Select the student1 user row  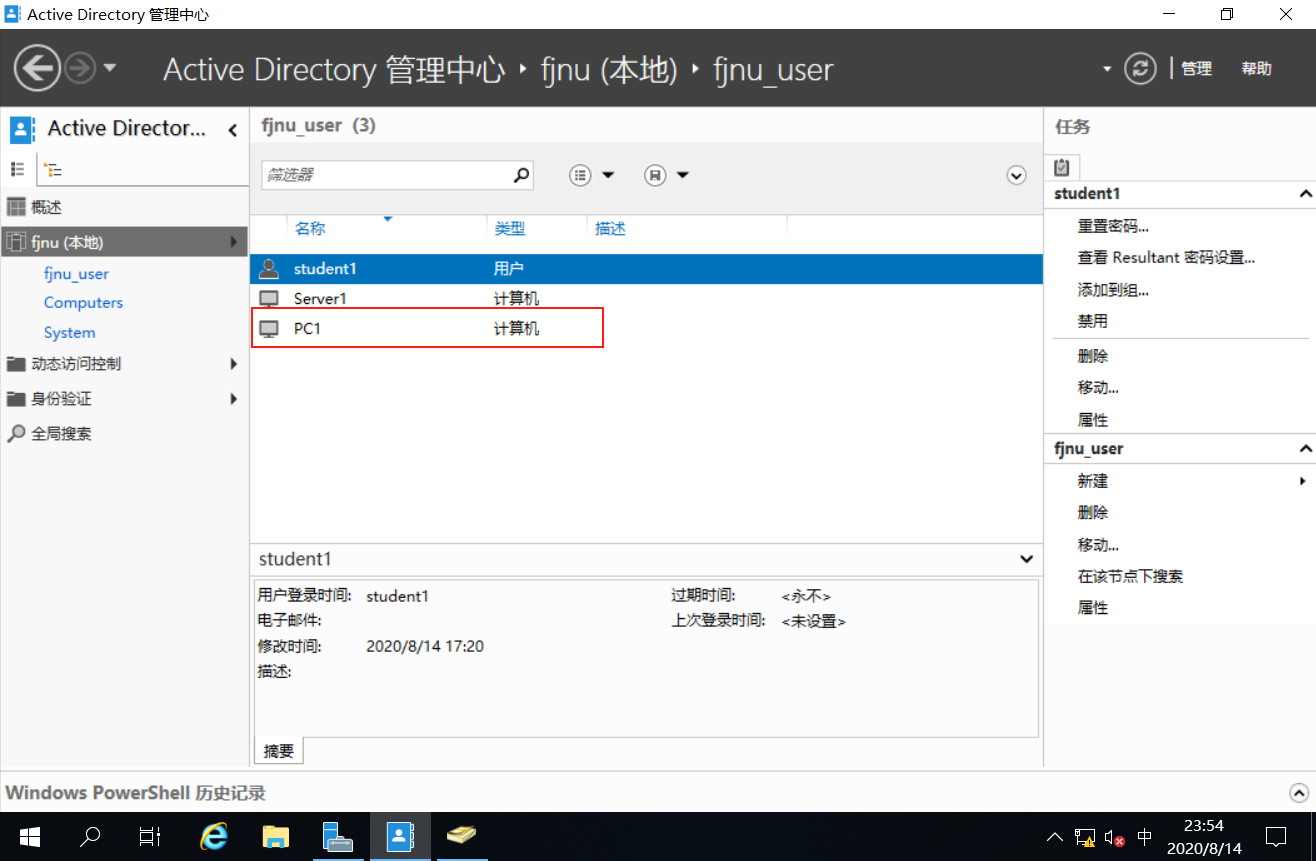[x=646, y=268]
